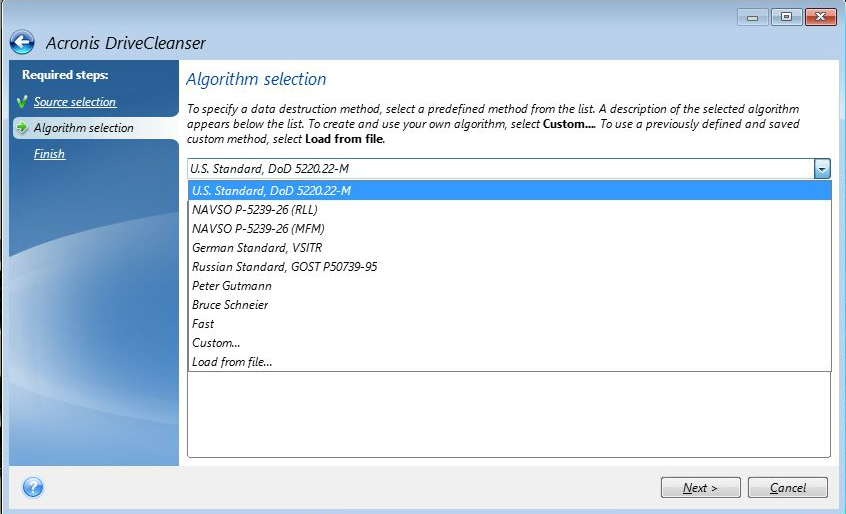Viewport: 846px width, 514px height.
Task: Go to Source selection step link
Action: coord(74,101)
